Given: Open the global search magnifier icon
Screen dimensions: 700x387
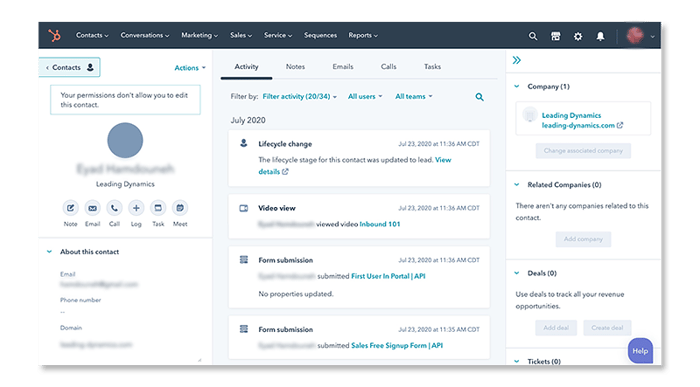Looking at the screenshot, I should pos(533,36).
